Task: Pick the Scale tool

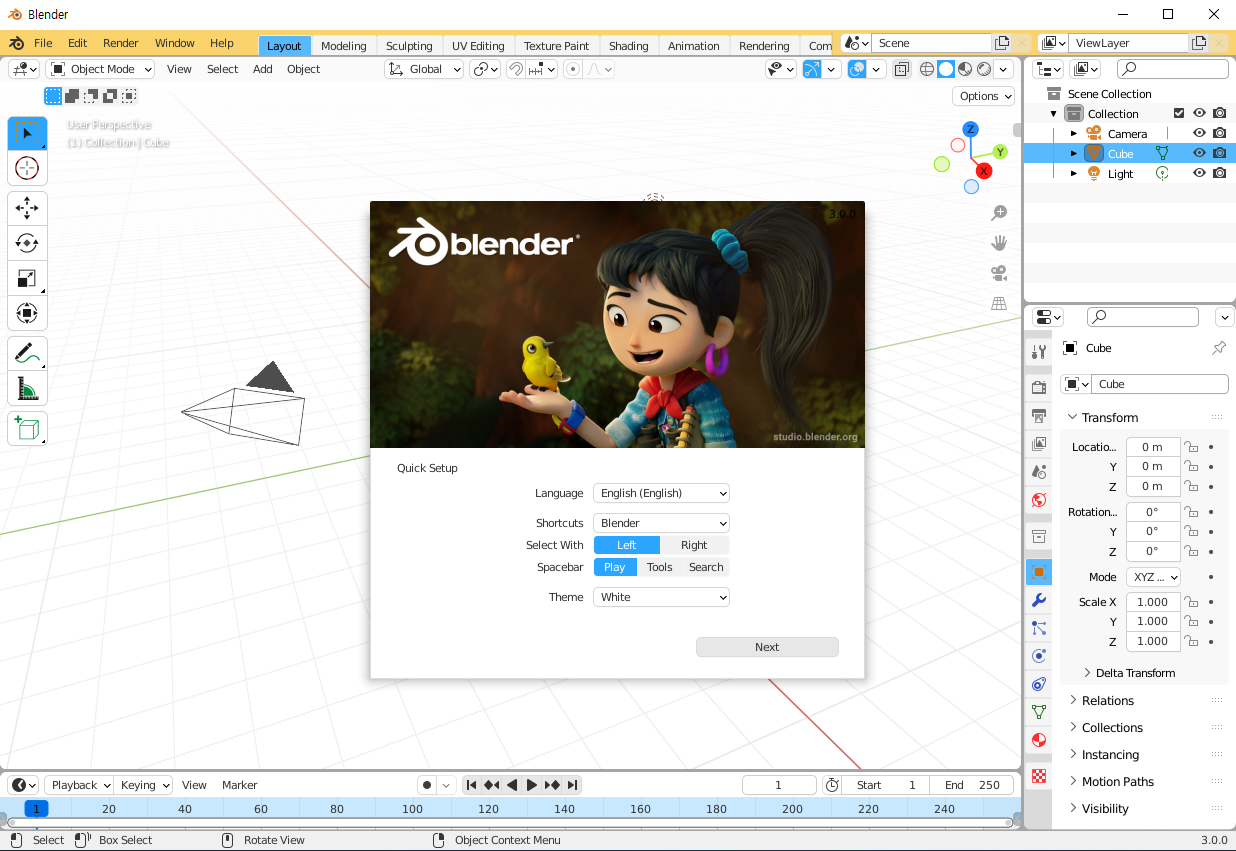Action: tap(27, 278)
